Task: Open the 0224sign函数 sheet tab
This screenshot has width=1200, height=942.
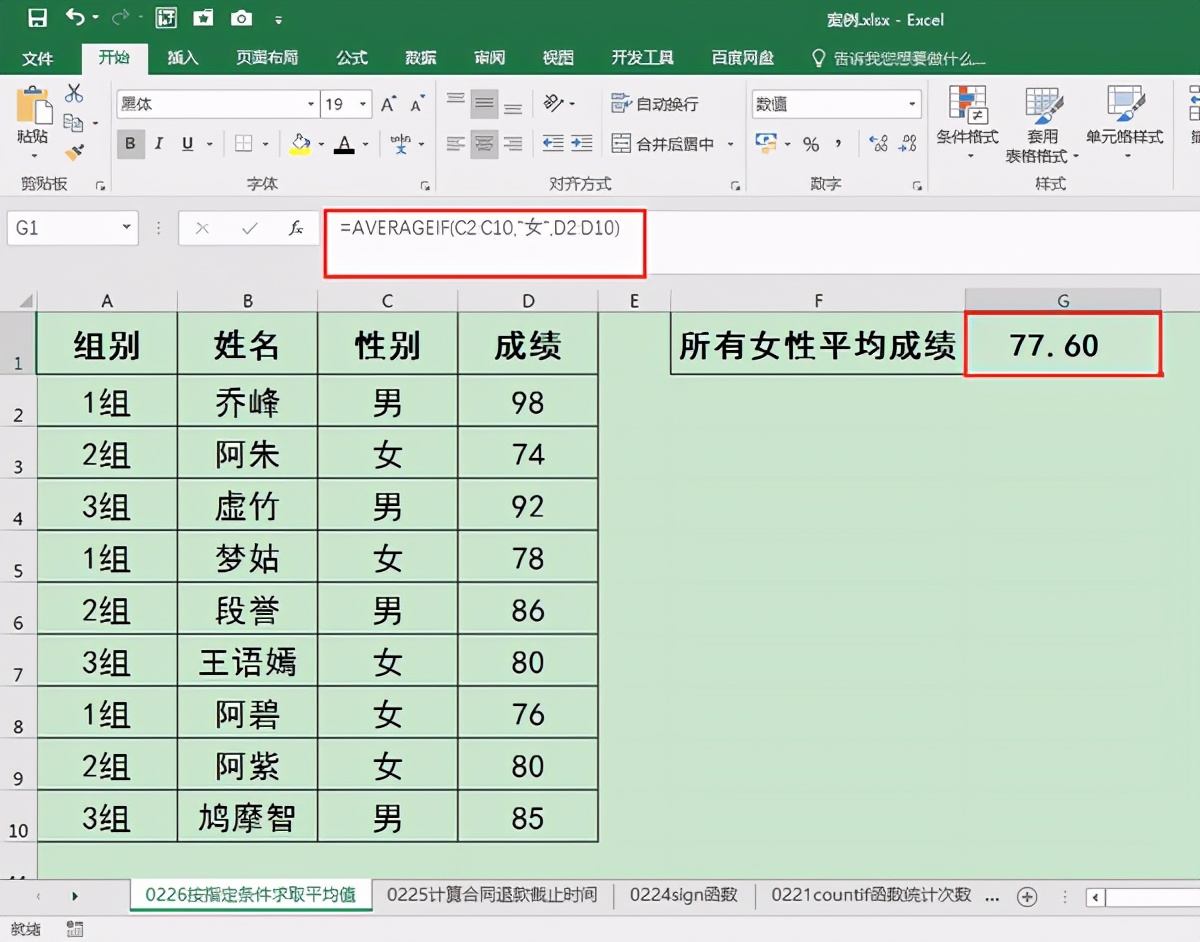Action: (x=684, y=895)
